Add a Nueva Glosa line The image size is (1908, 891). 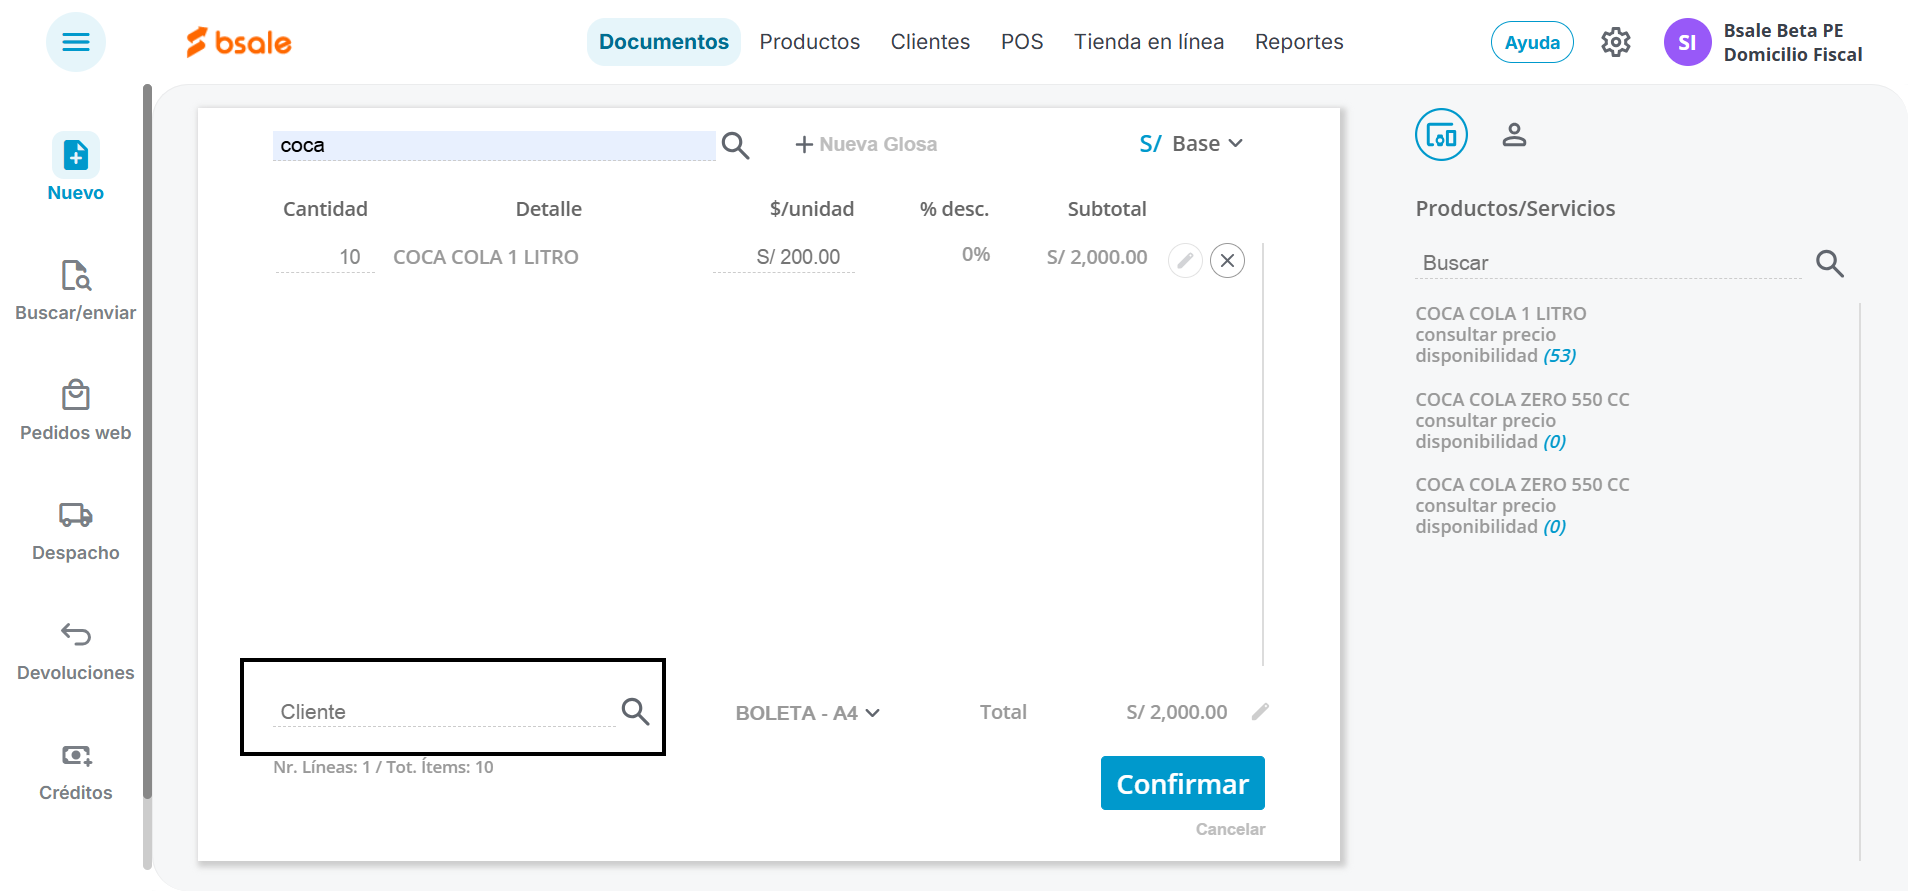(x=866, y=144)
